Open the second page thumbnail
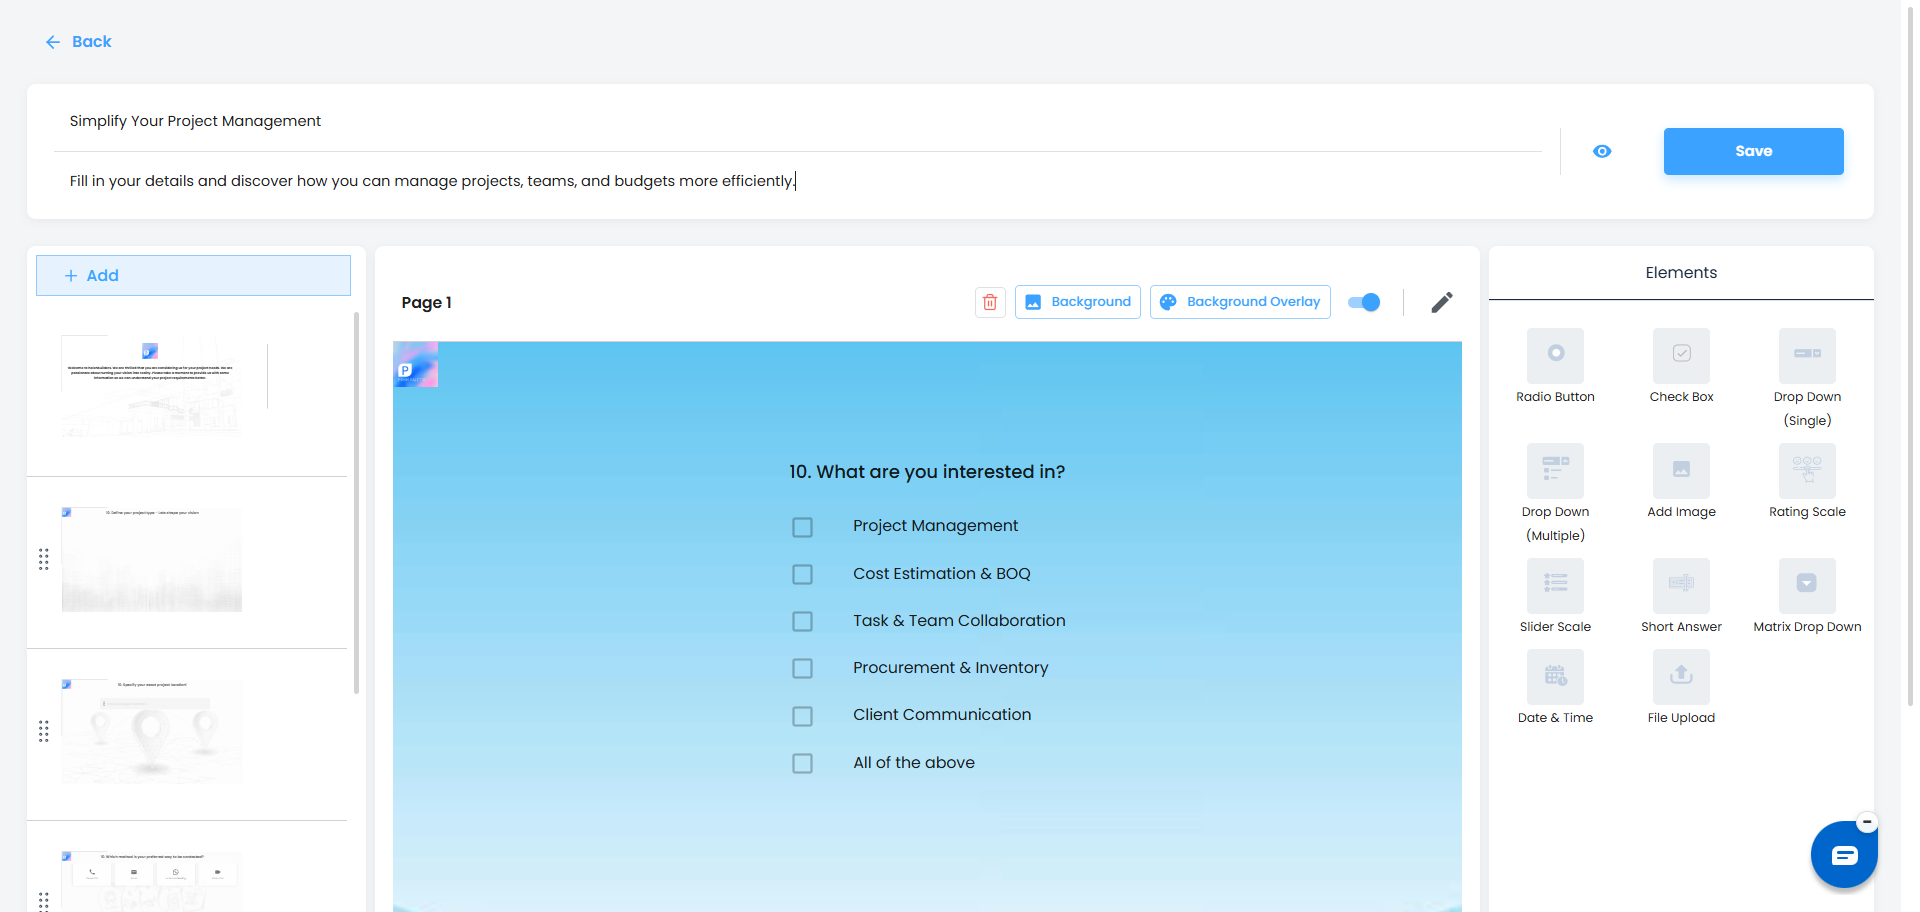This screenshot has height=912, width=1920. [x=152, y=559]
